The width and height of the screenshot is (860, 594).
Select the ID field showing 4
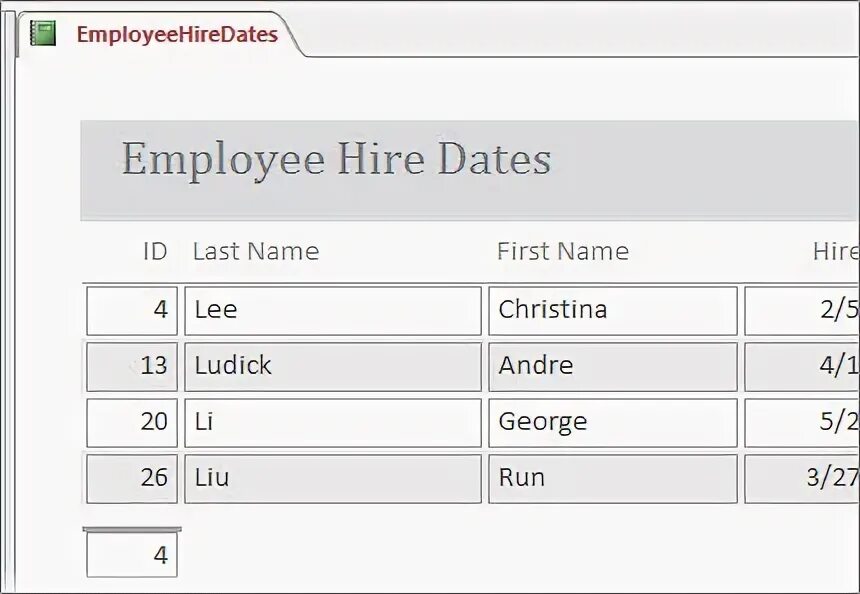coord(132,310)
